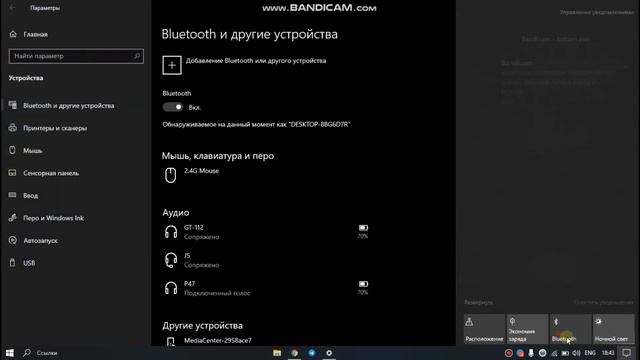This screenshot has height=360, width=640.
Task: Open Chrome from the taskbar
Action: 294,353
